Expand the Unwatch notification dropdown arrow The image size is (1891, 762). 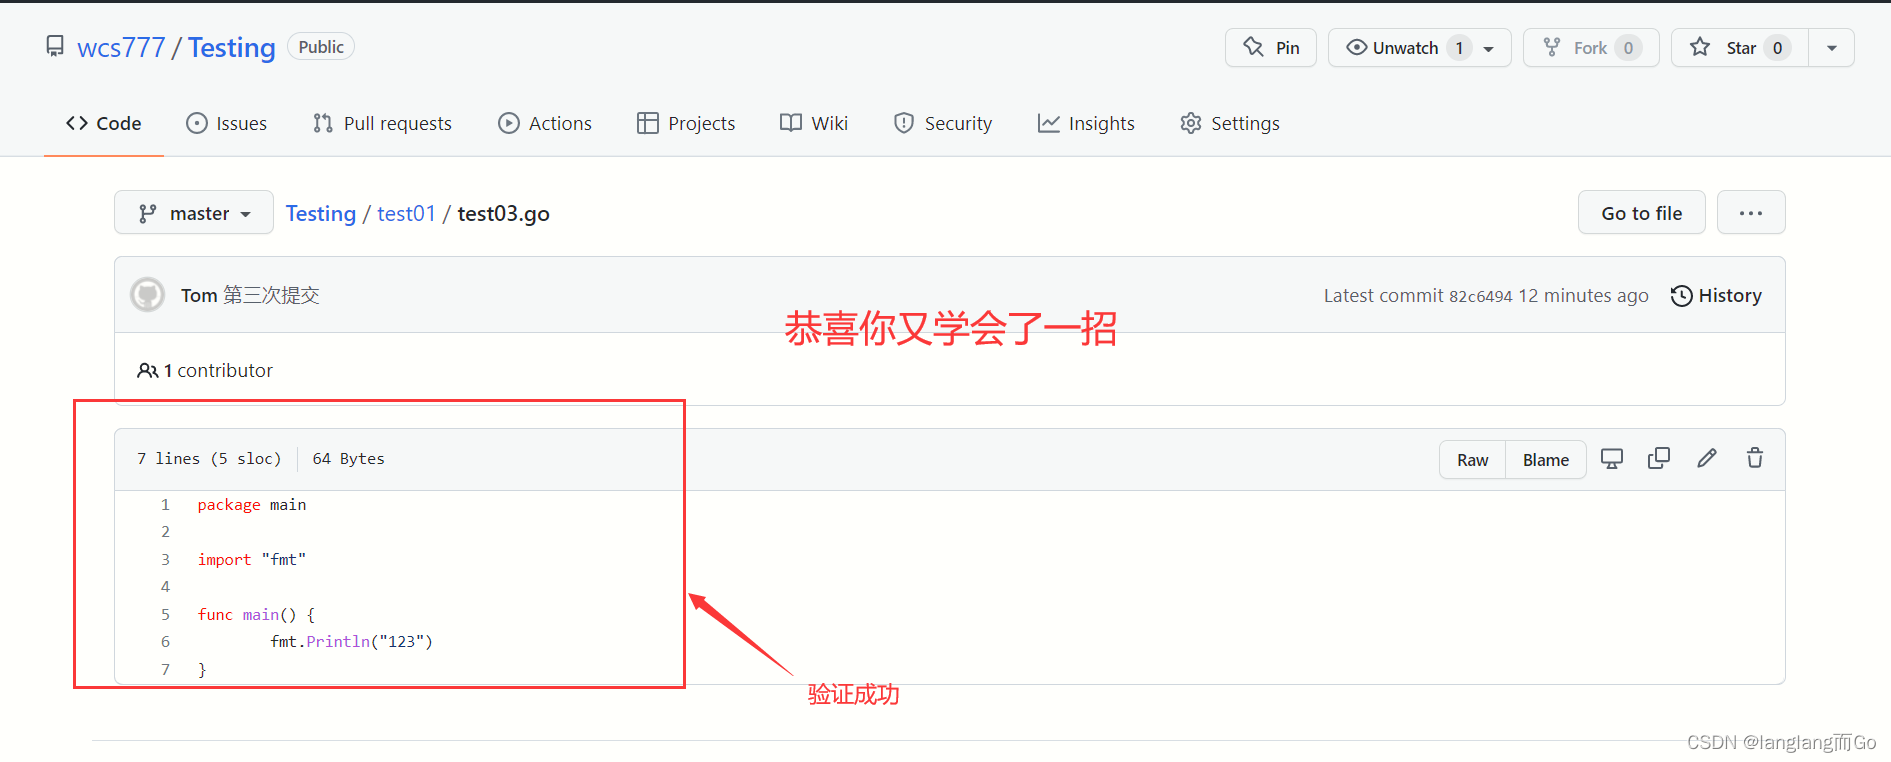[1489, 48]
